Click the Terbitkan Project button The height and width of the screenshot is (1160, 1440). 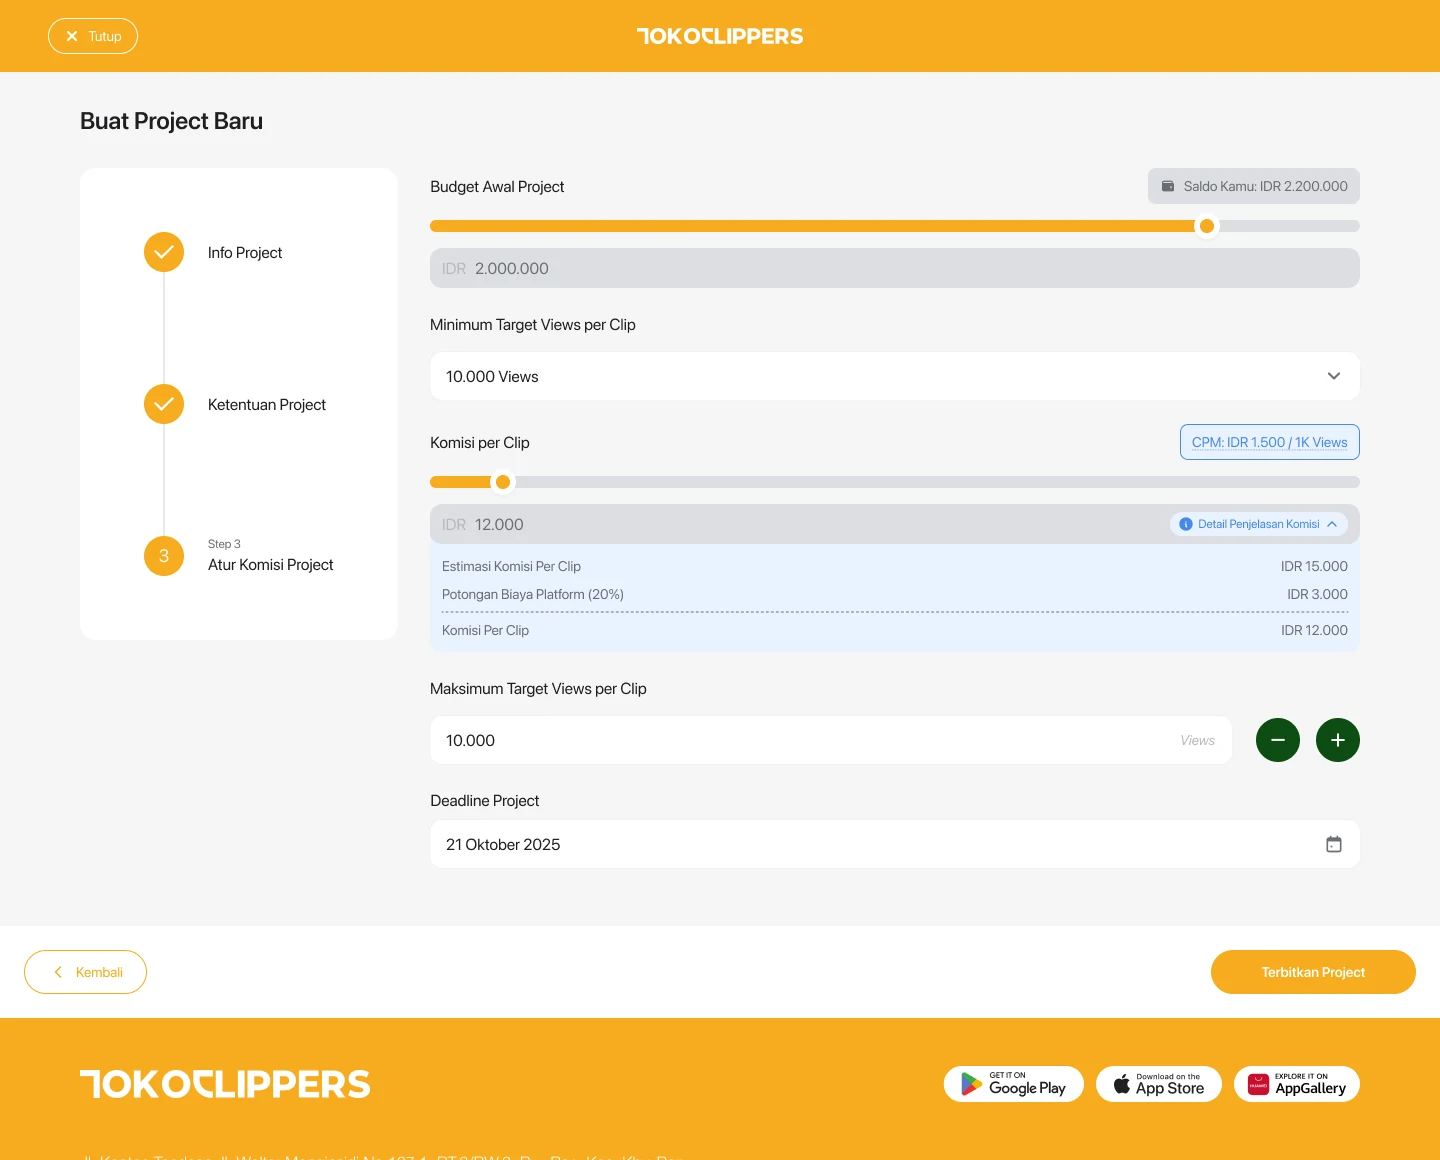coord(1313,972)
